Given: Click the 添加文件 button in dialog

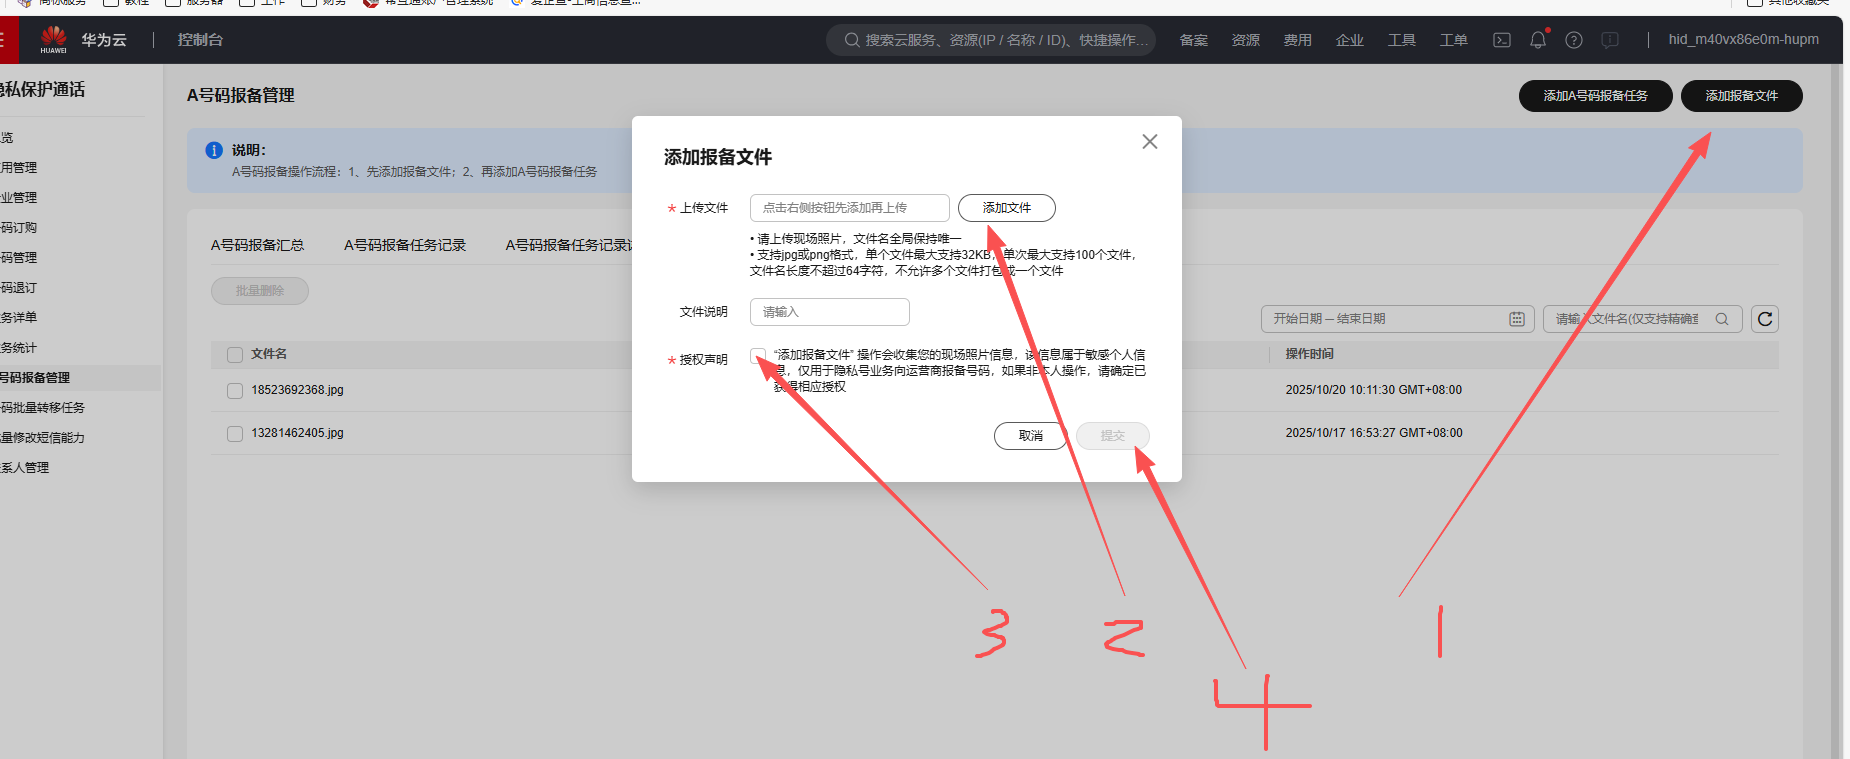Looking at the screenshot, I should 1006,208.
